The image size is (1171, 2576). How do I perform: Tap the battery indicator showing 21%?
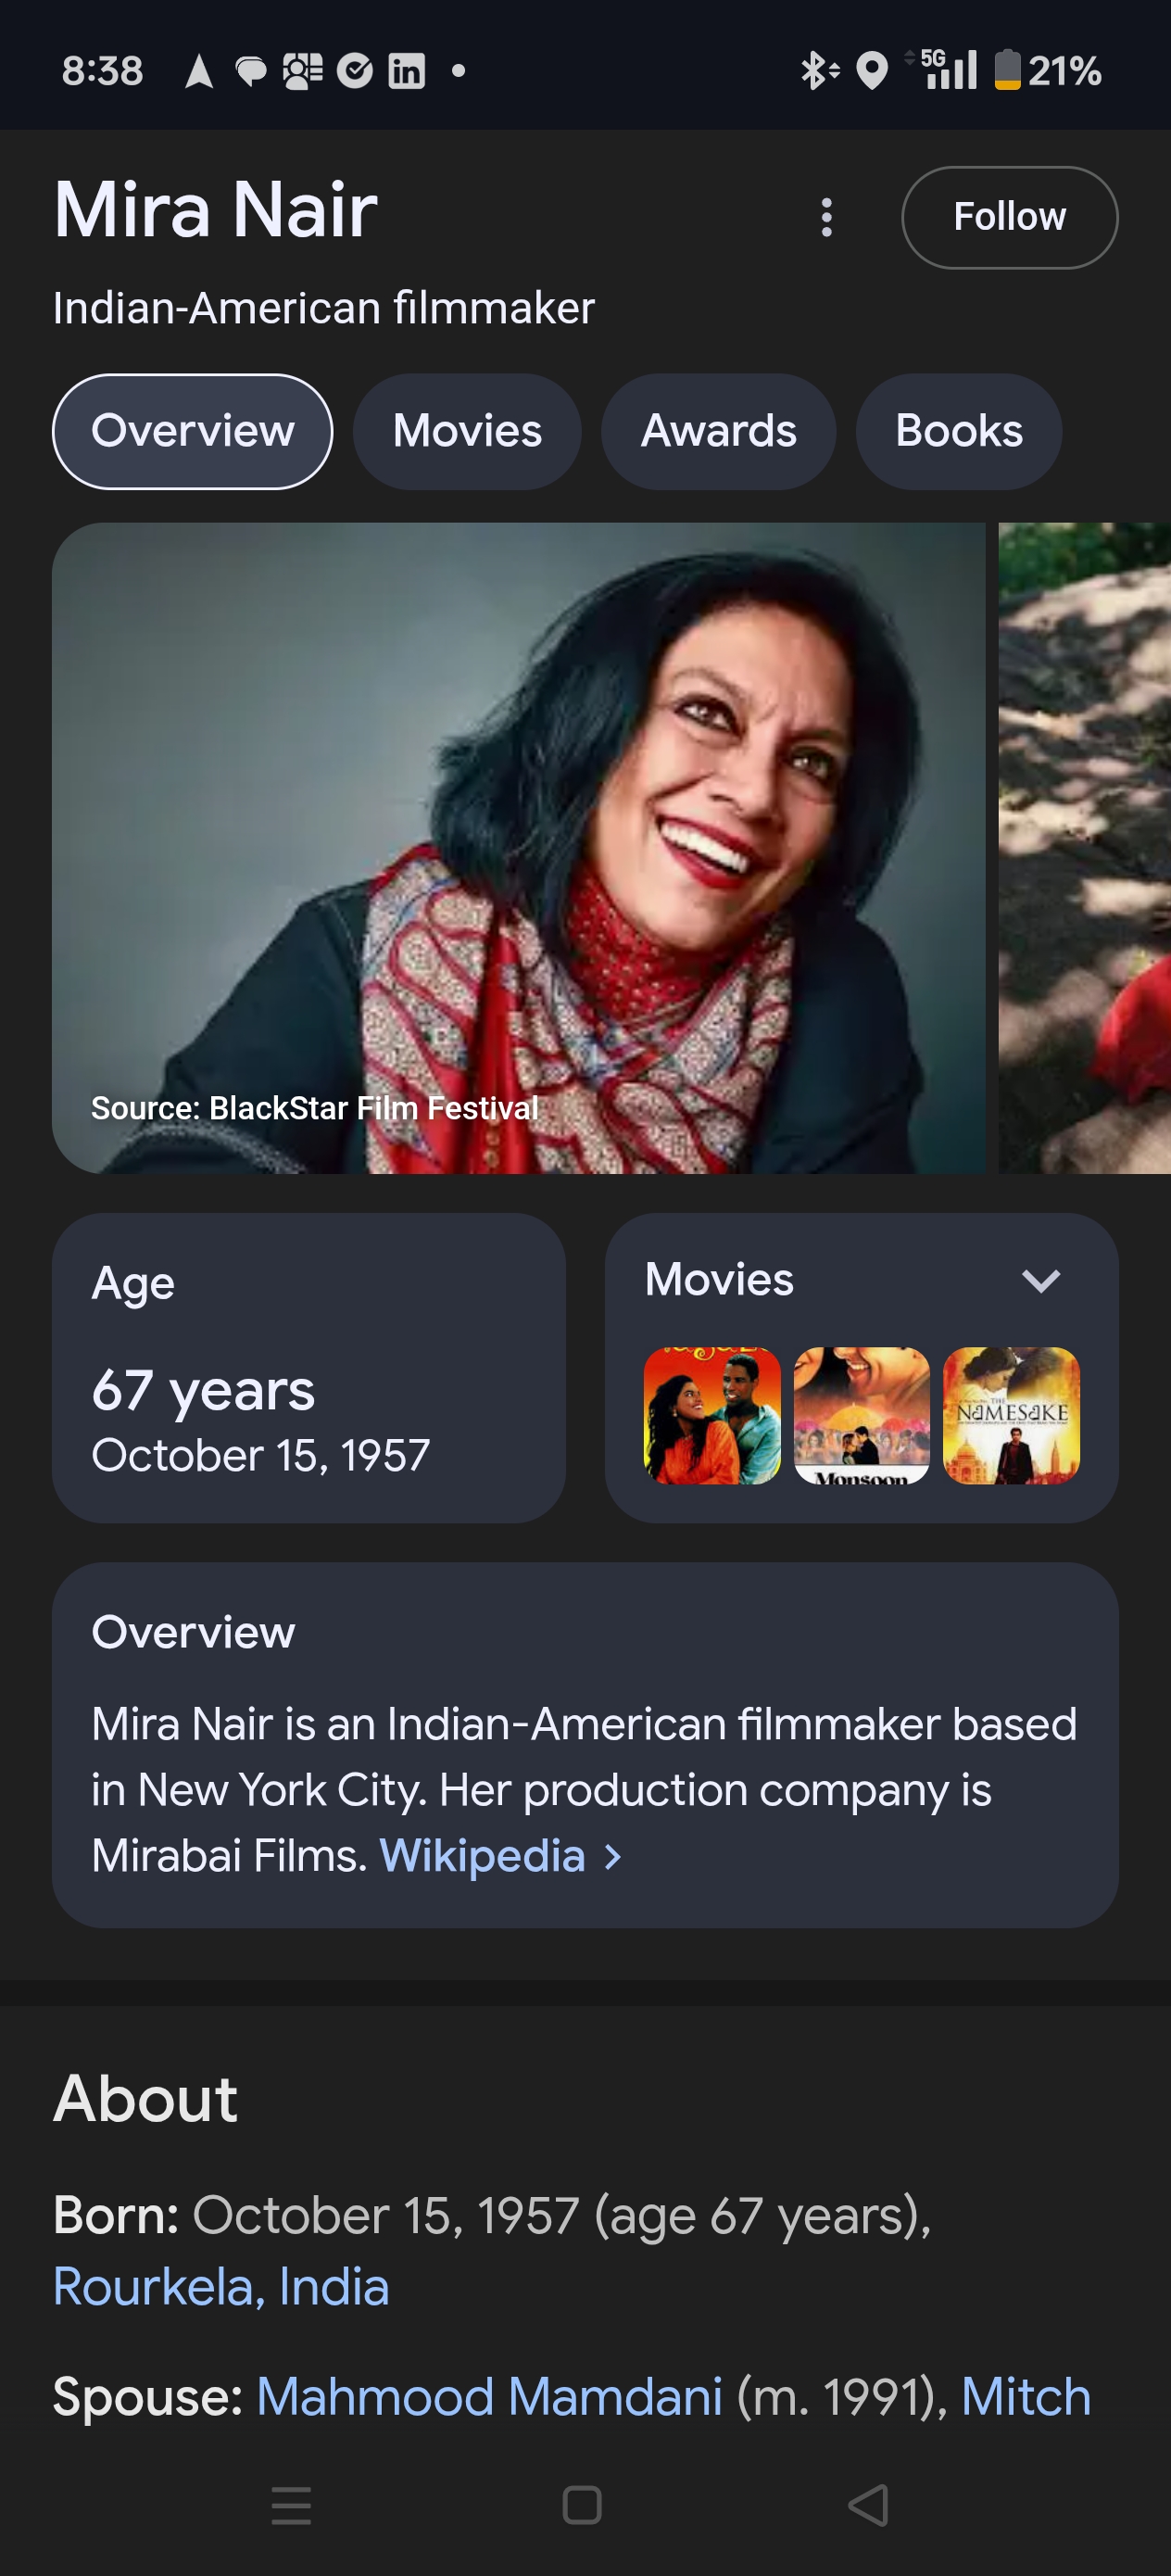click(1047, 71)
